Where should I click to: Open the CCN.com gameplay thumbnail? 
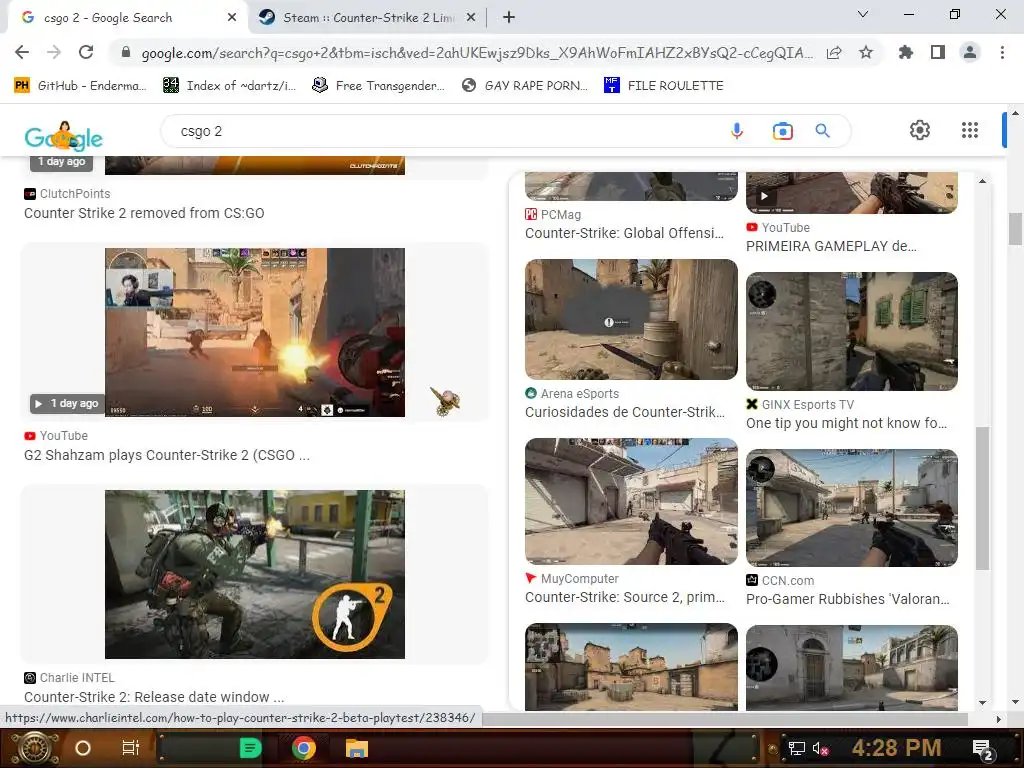852,508
